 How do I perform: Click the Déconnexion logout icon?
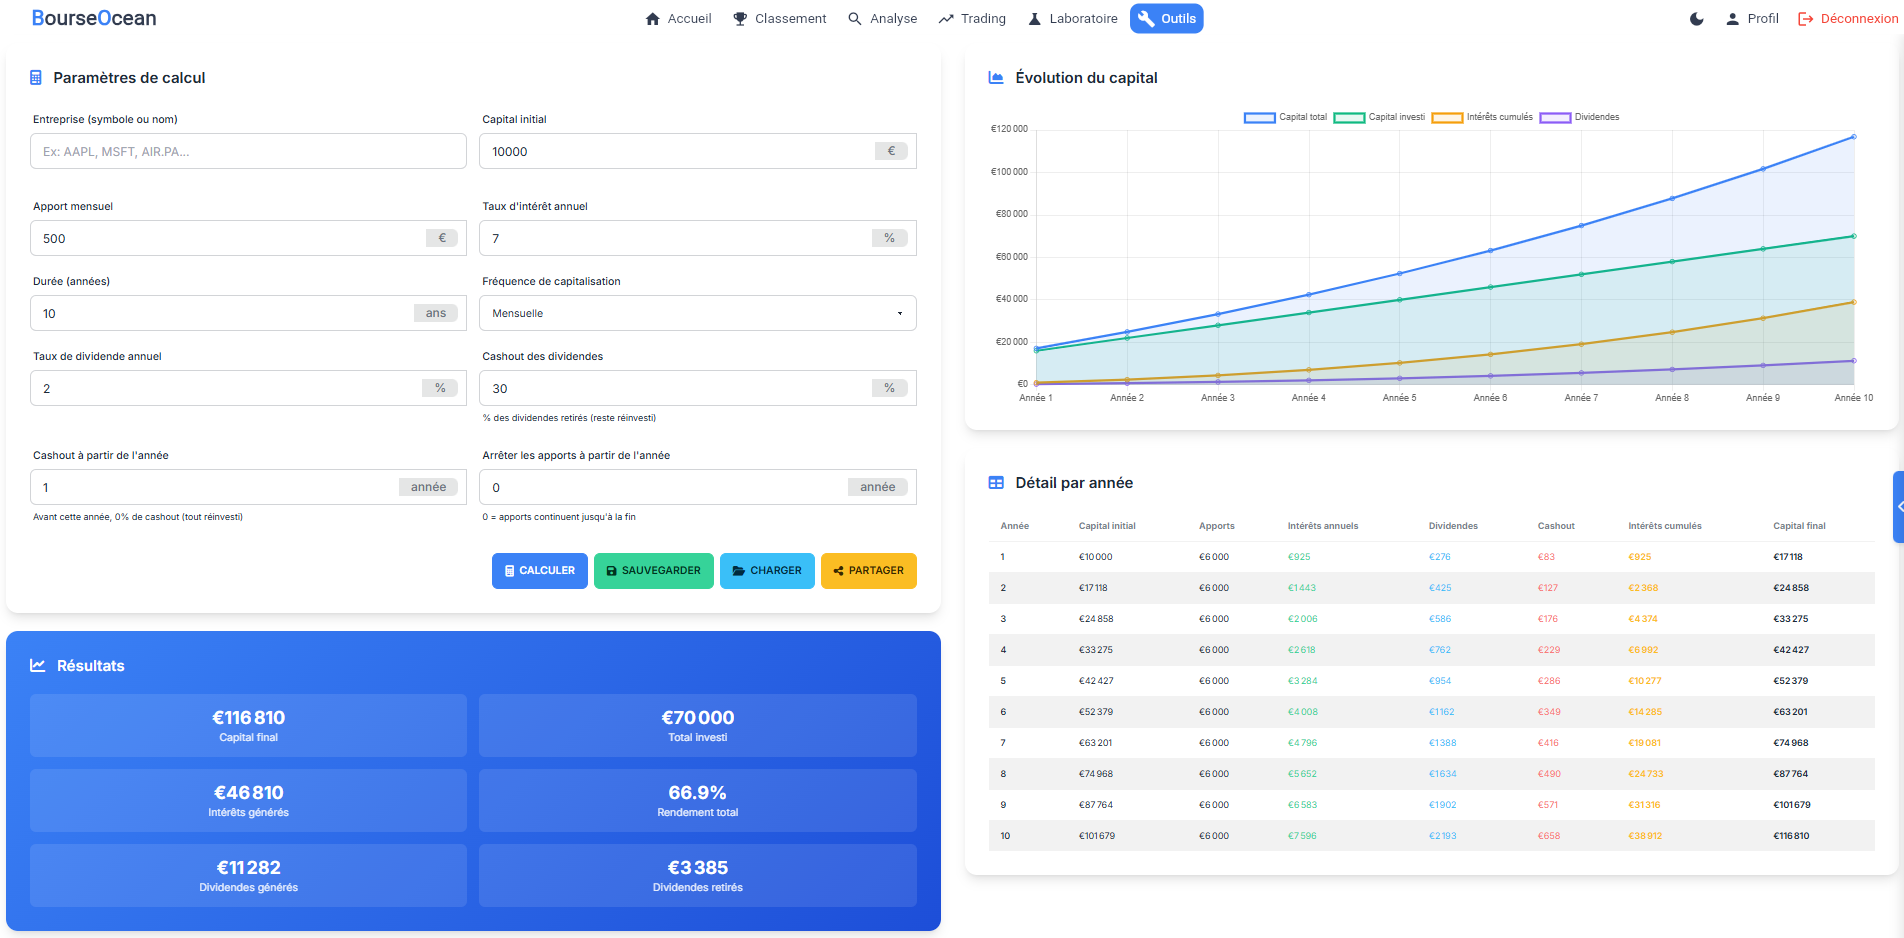1806,19
